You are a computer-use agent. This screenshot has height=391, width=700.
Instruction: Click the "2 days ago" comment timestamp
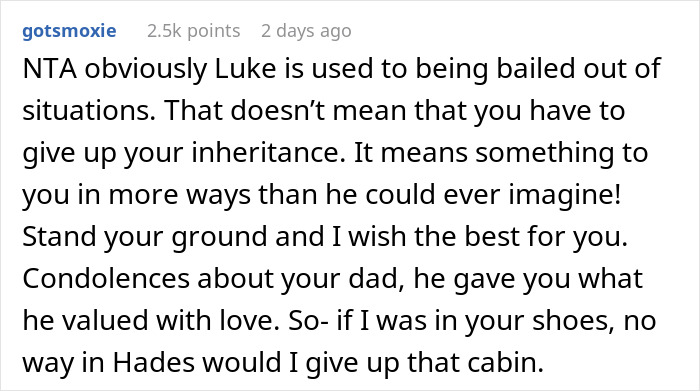point(306,31)
